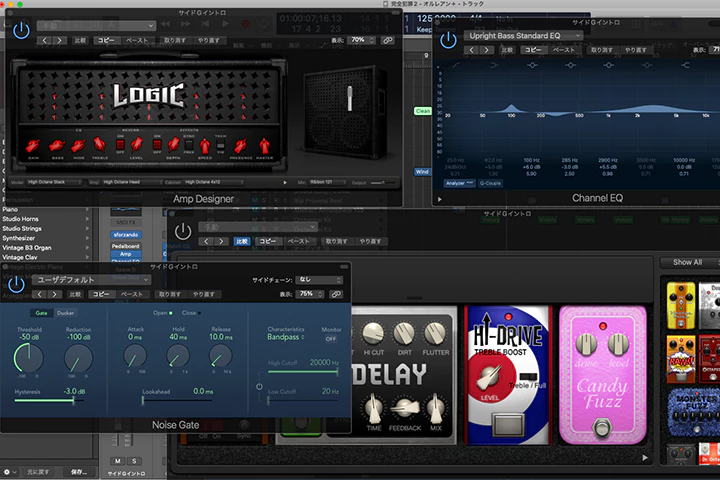Viewport: 720px width, 480px height.
Task: Click 比較 button in Pedalboard window
Action: pos(242,241)
